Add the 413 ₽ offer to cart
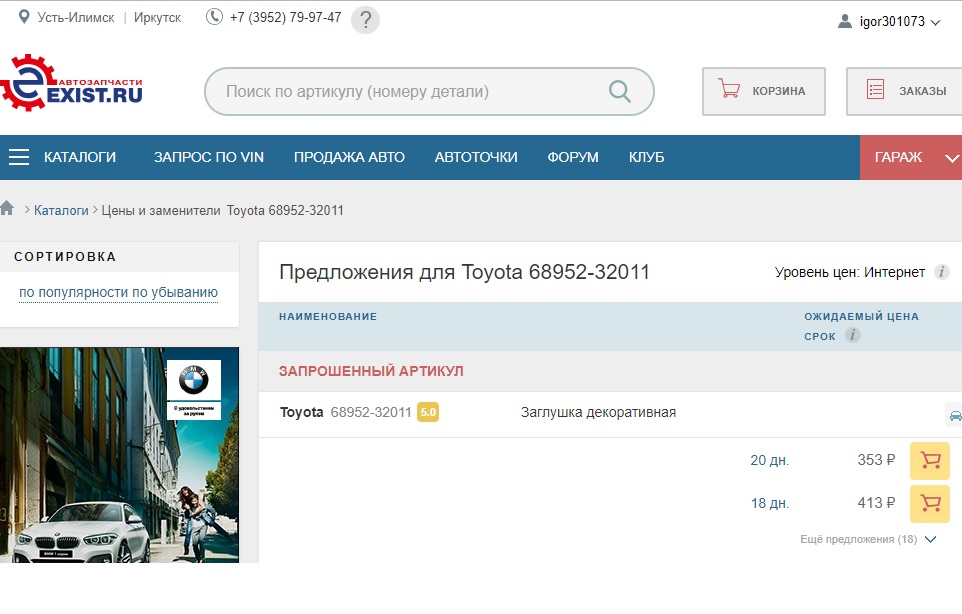The image size is (962, 614). point(929,503)
